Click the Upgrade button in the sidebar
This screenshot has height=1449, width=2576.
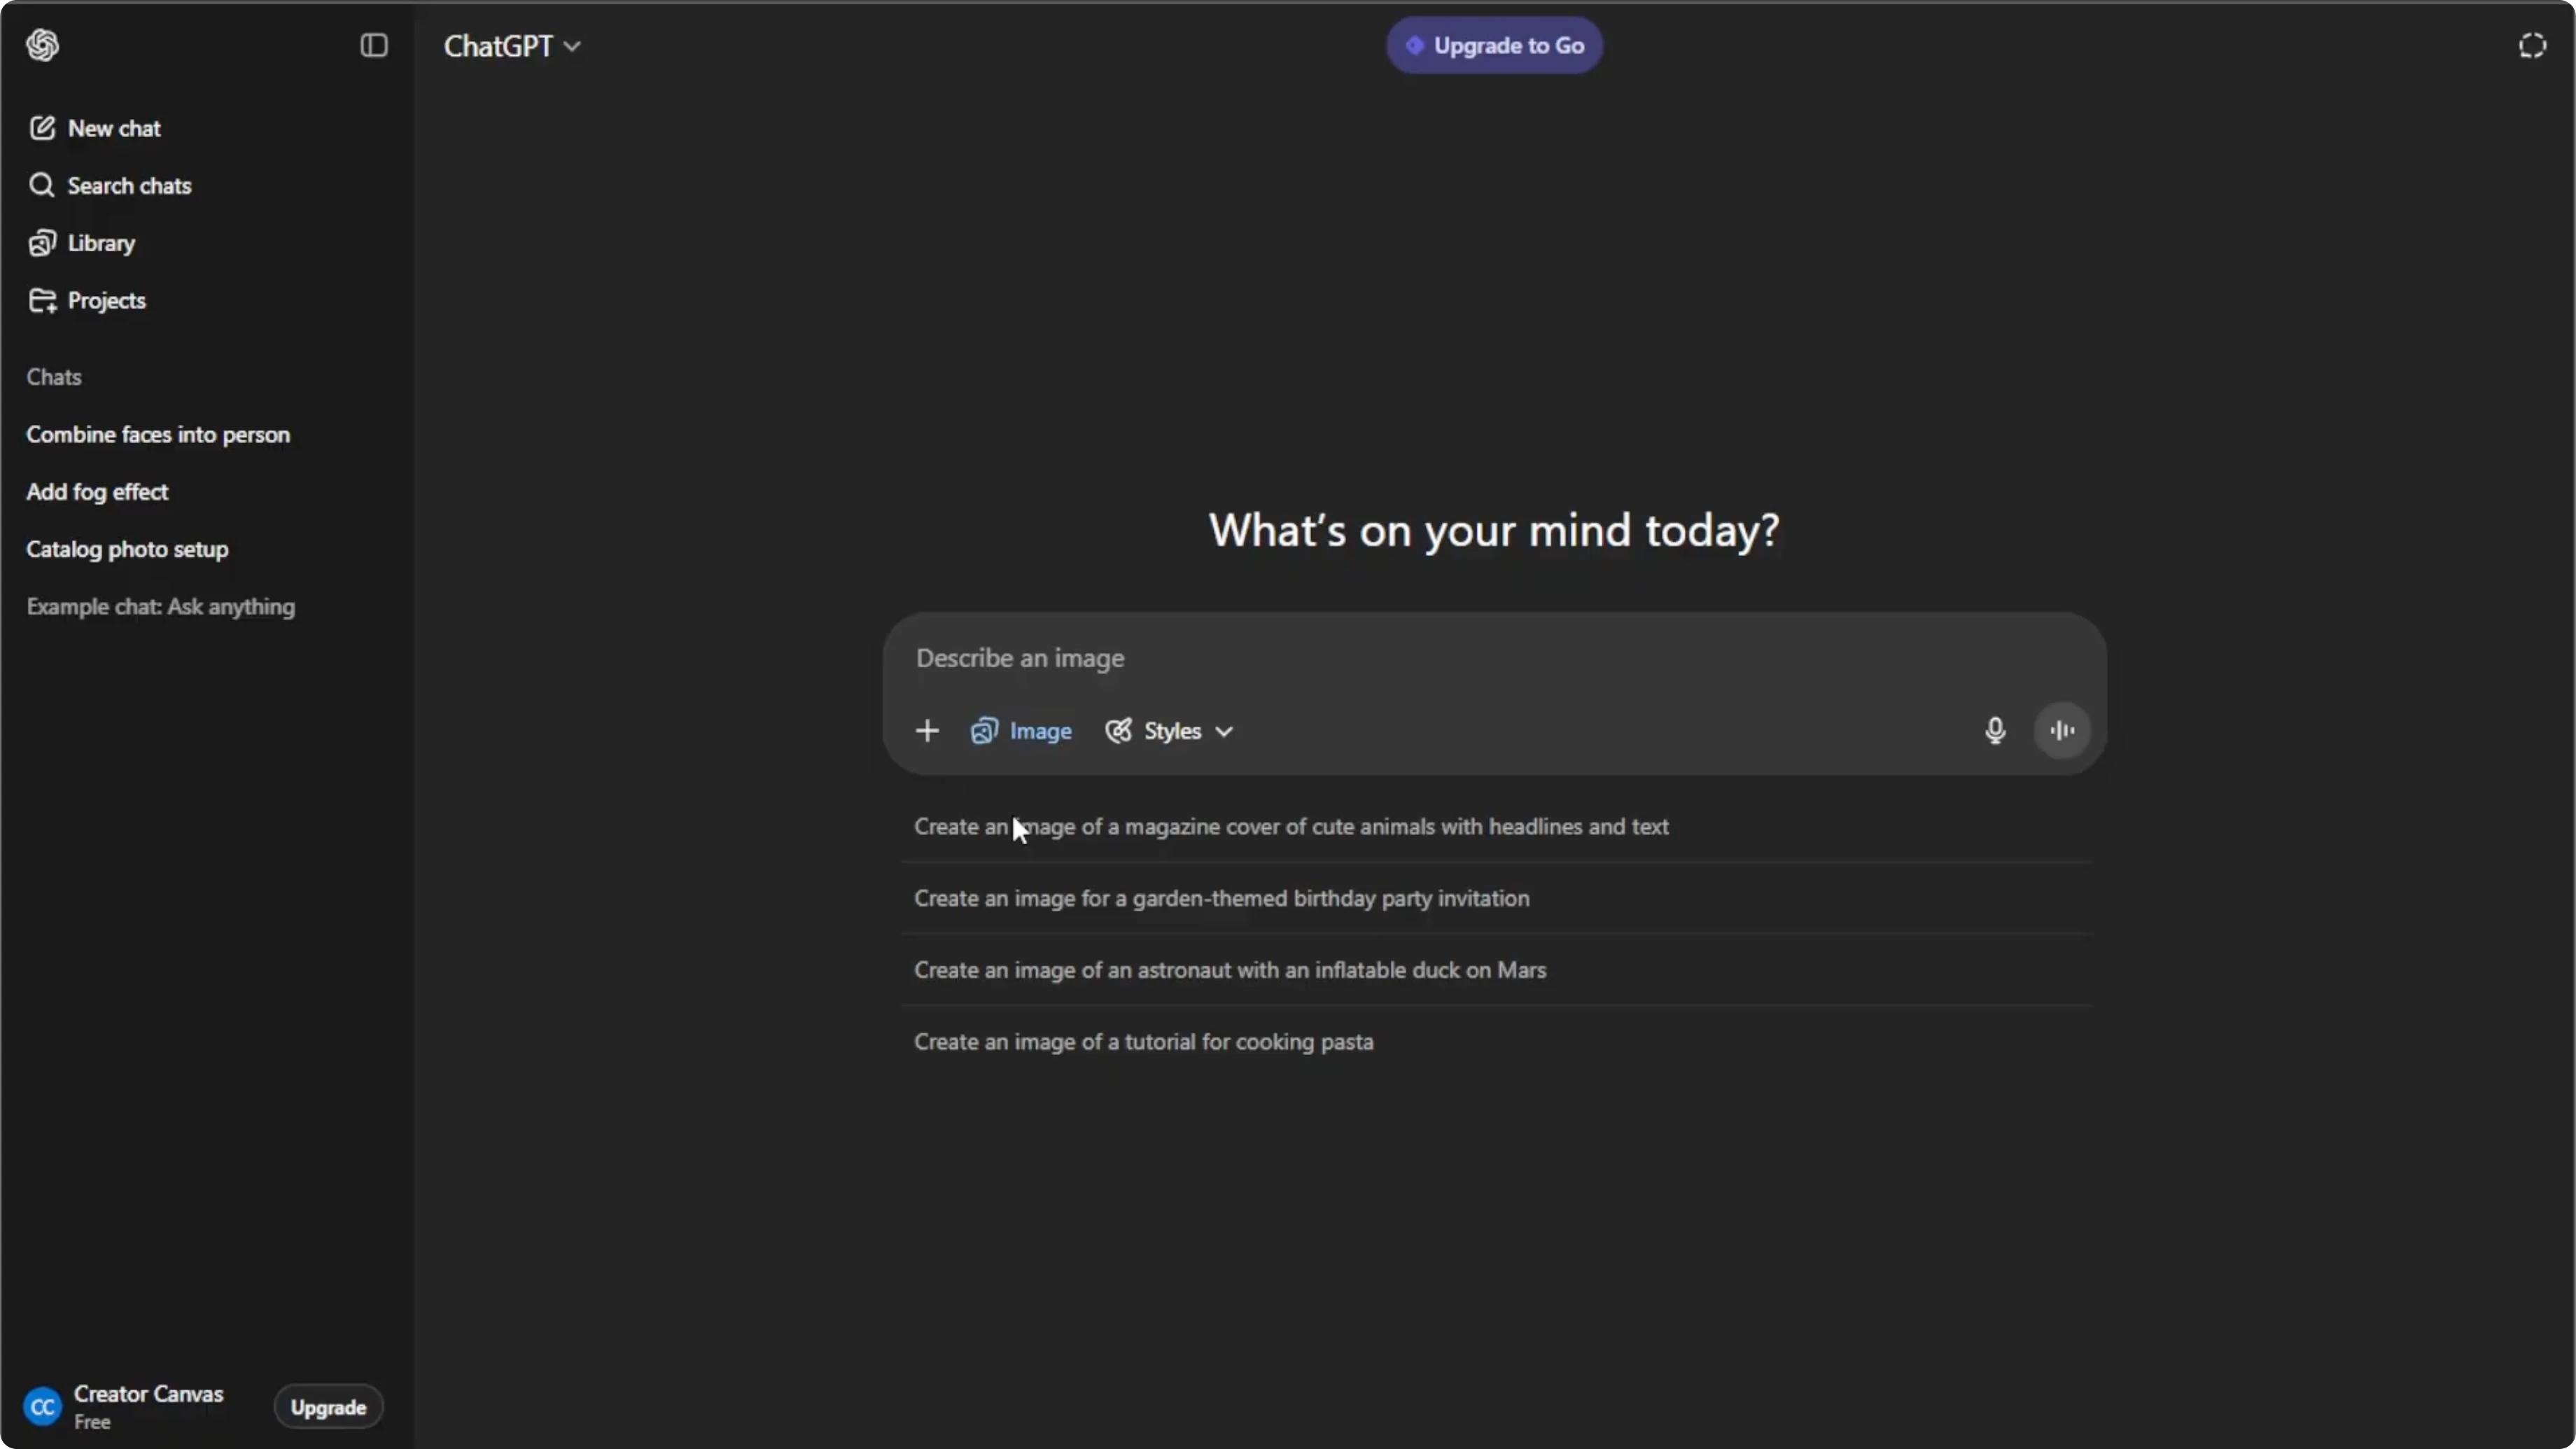[328, 1407]
